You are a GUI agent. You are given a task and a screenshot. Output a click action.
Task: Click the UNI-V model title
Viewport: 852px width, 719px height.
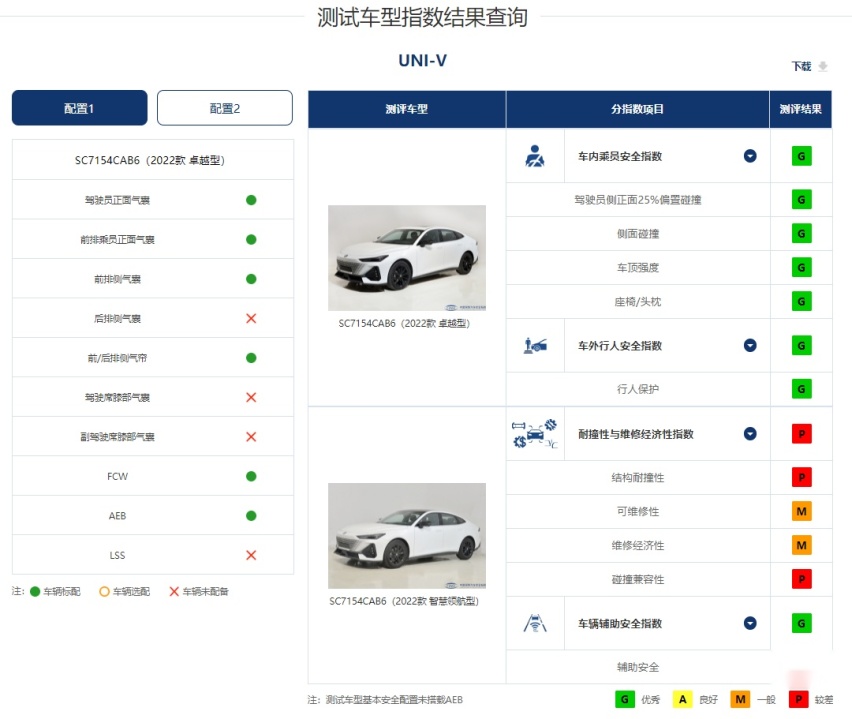pyautogui.click(x=423, y=60)
